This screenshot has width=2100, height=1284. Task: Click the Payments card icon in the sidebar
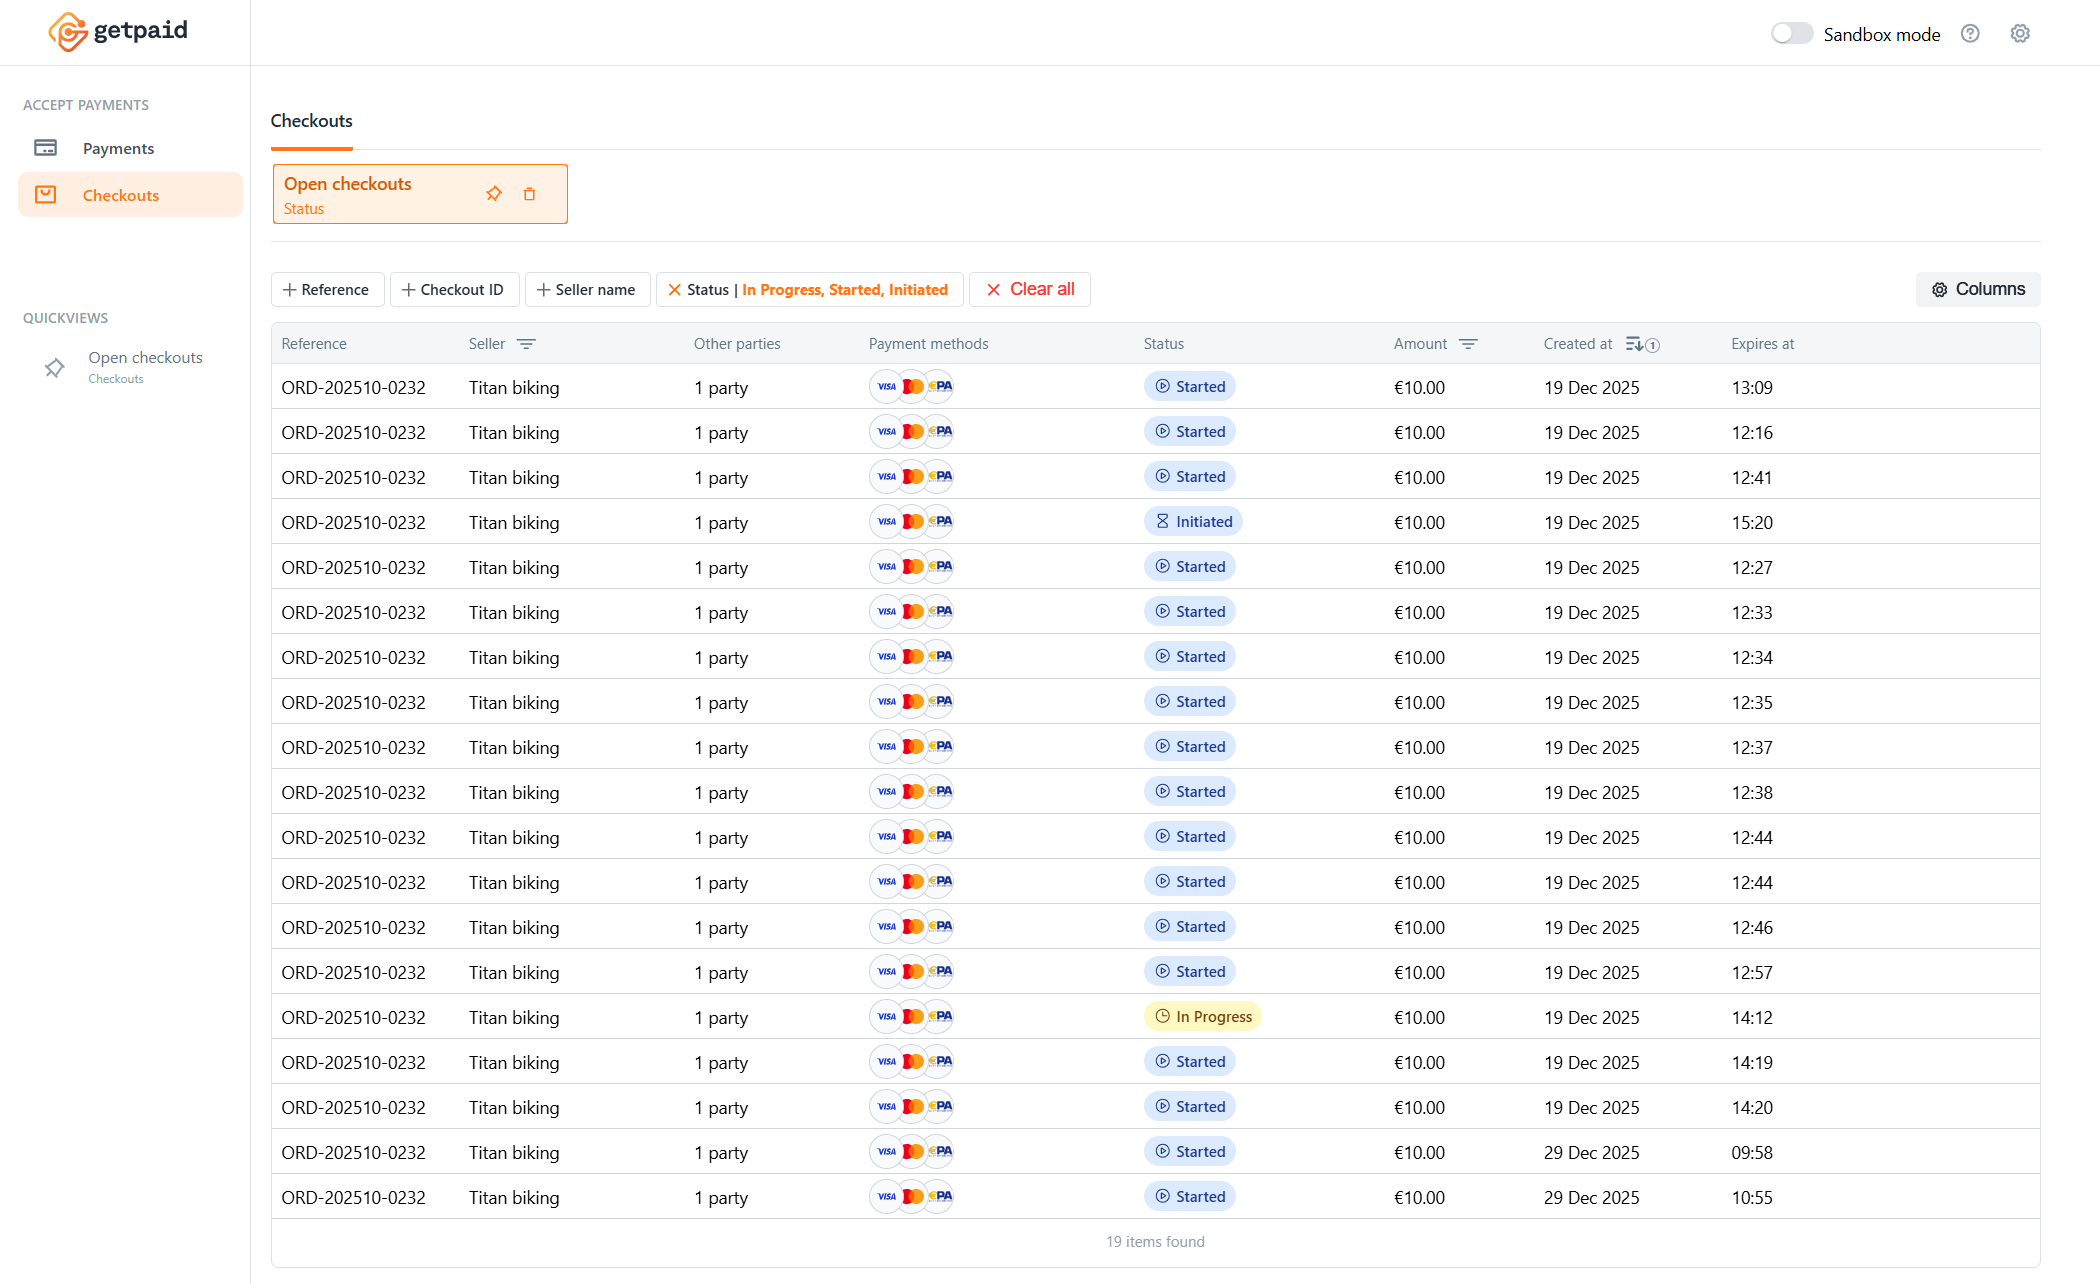(x=46, y=147)
